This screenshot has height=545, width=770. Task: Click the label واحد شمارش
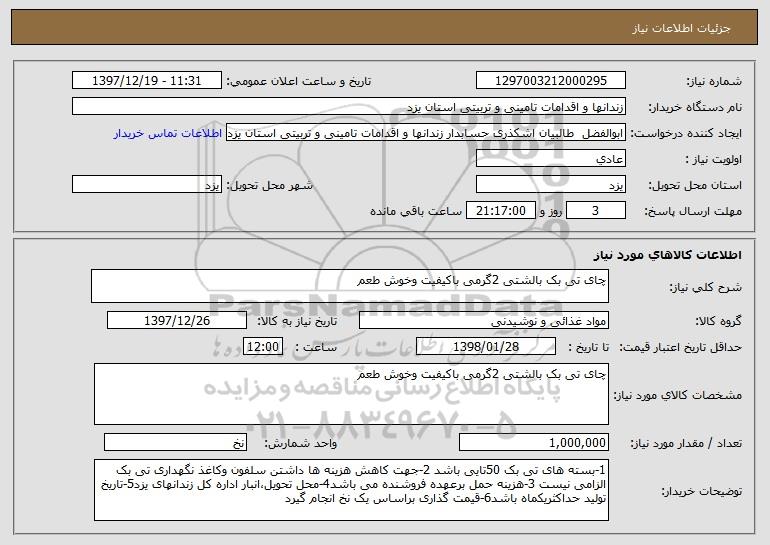tap(301, 443)
